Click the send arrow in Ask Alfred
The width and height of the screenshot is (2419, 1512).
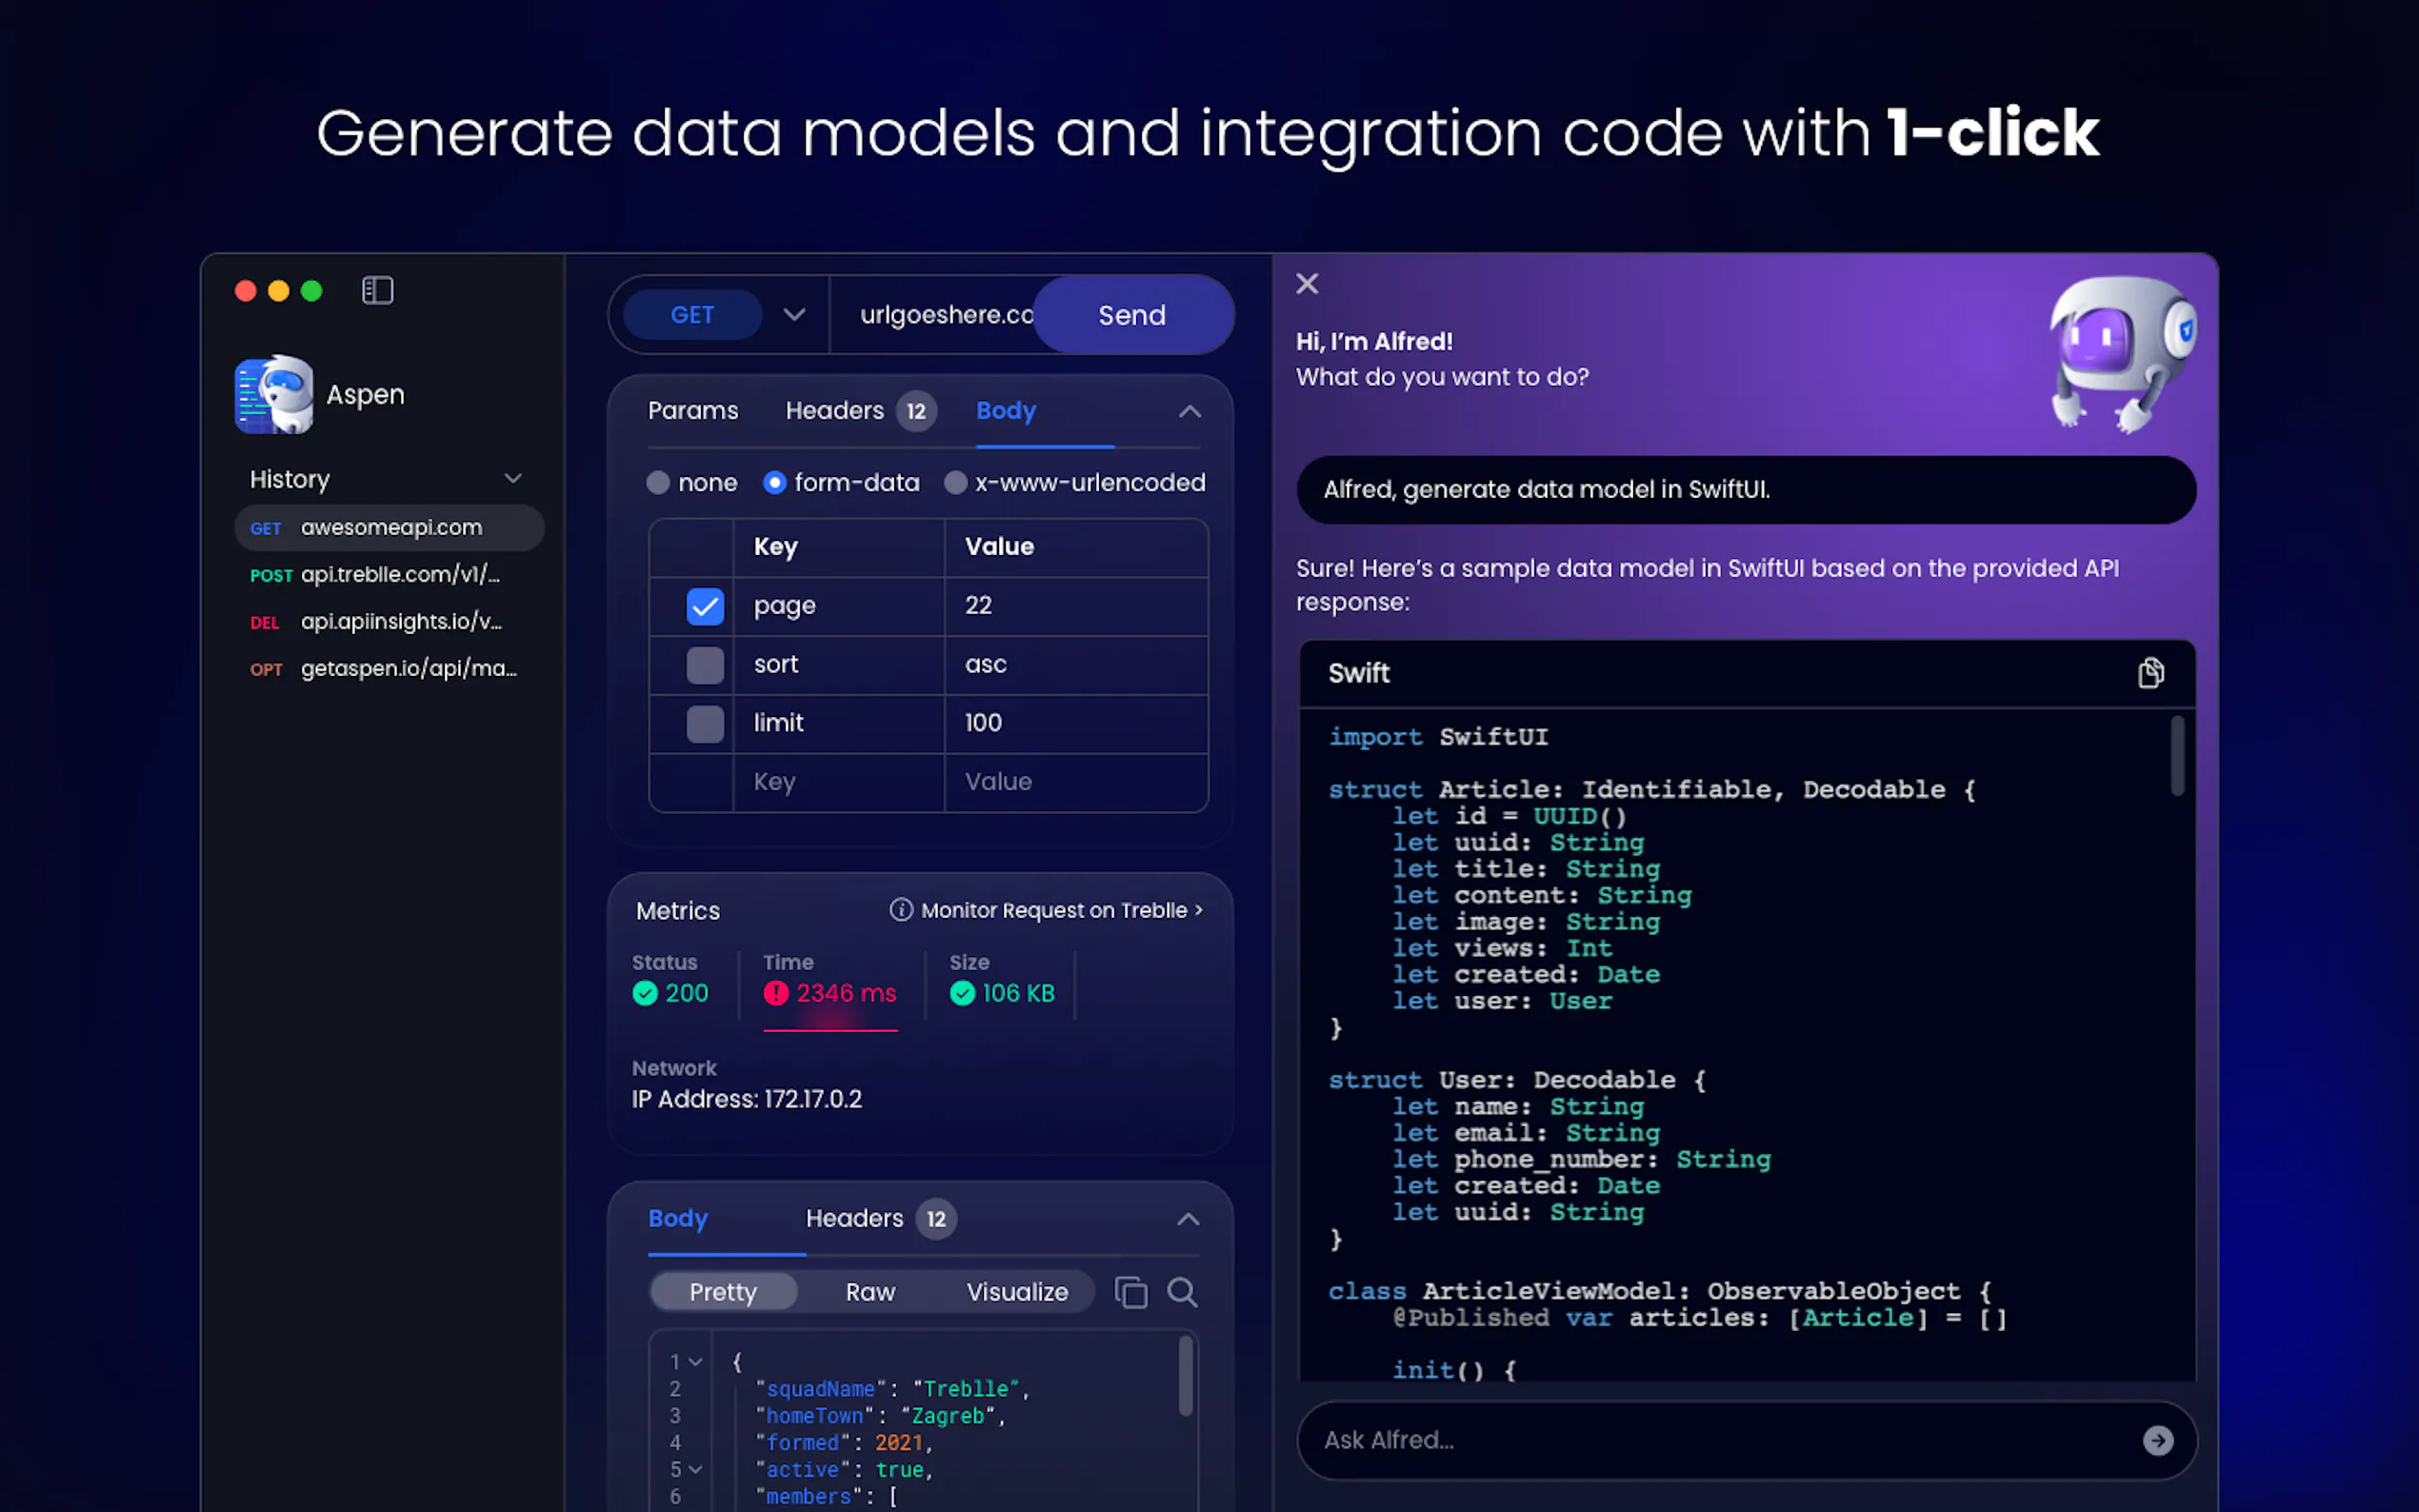[x=2157, y=1440]
